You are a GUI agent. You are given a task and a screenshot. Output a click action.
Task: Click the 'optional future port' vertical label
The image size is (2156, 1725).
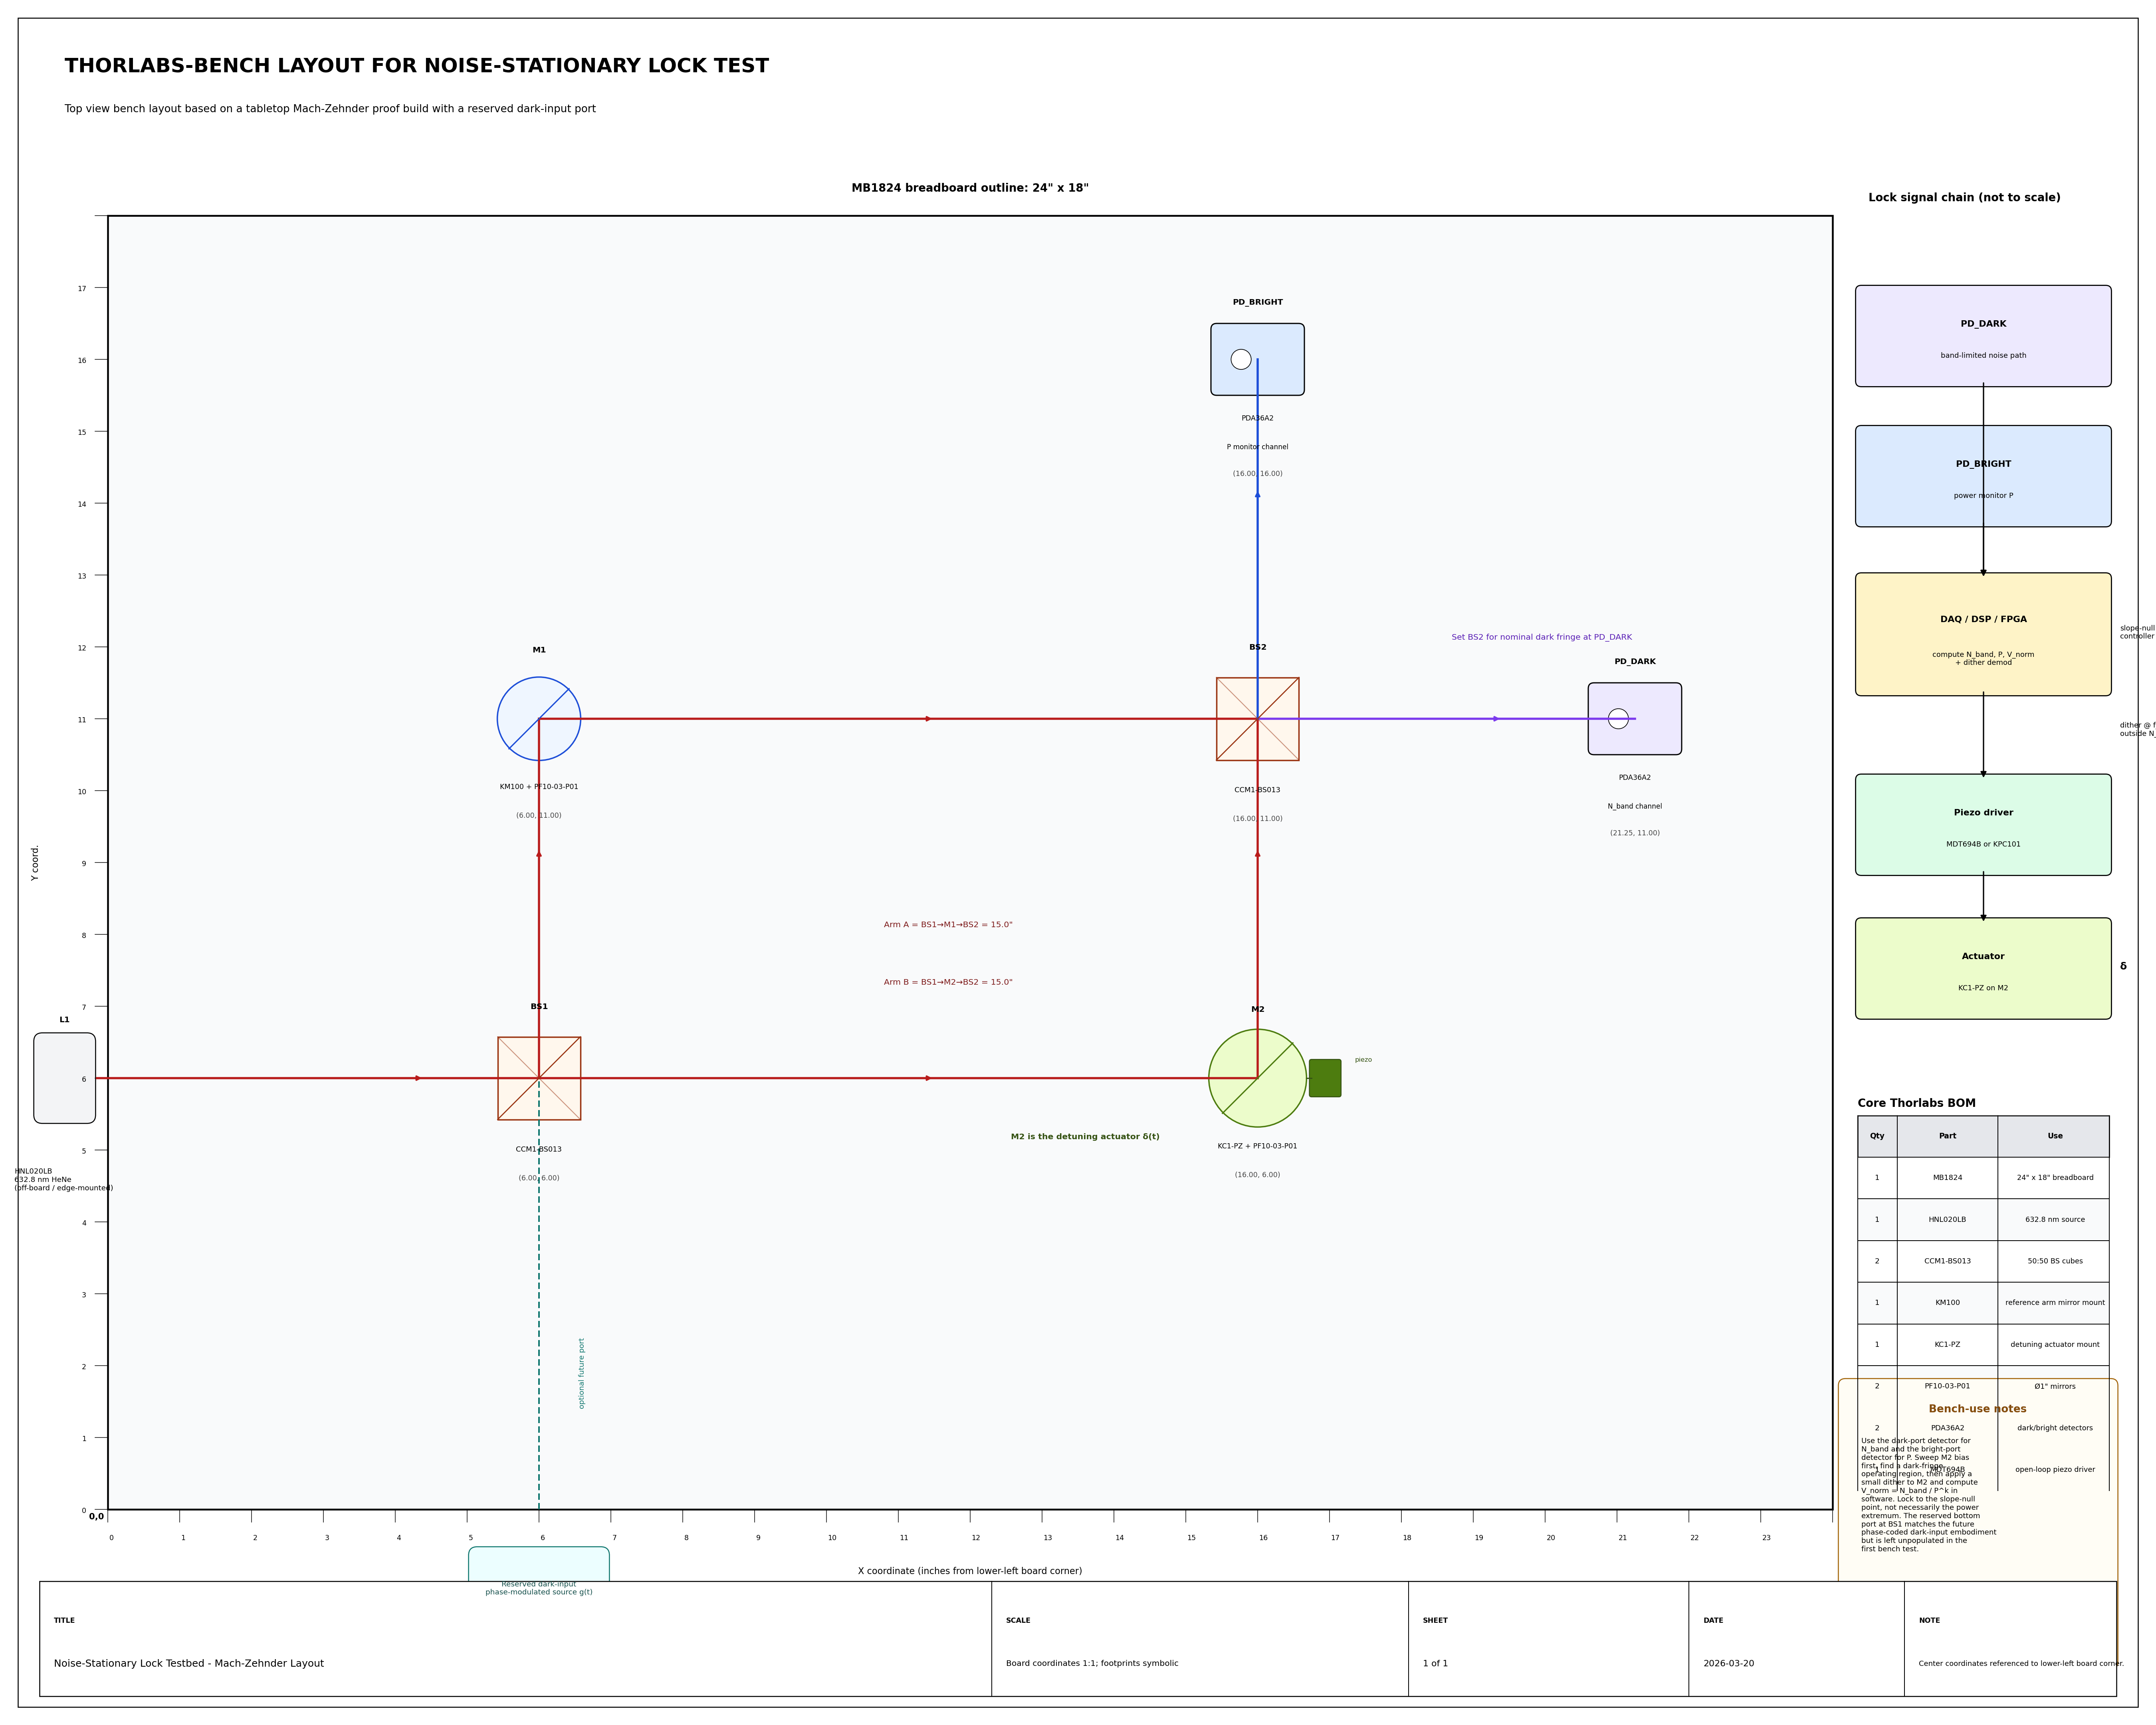pyautogui.click(x=582, y=1373)
